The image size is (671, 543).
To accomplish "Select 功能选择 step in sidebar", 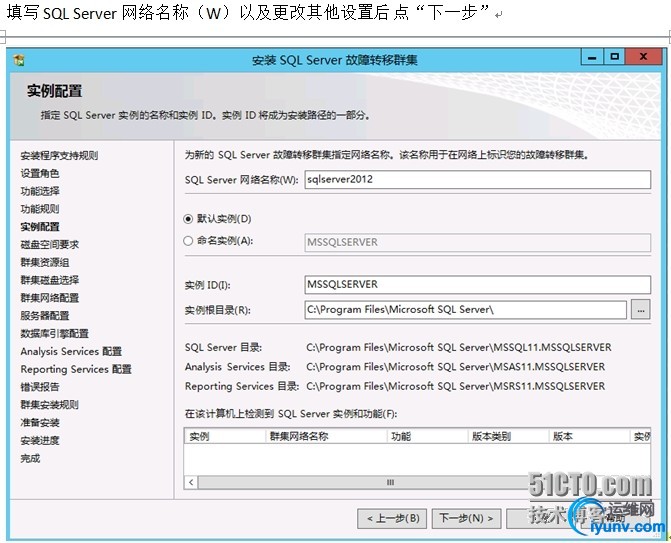I will [x=40, y=191].
